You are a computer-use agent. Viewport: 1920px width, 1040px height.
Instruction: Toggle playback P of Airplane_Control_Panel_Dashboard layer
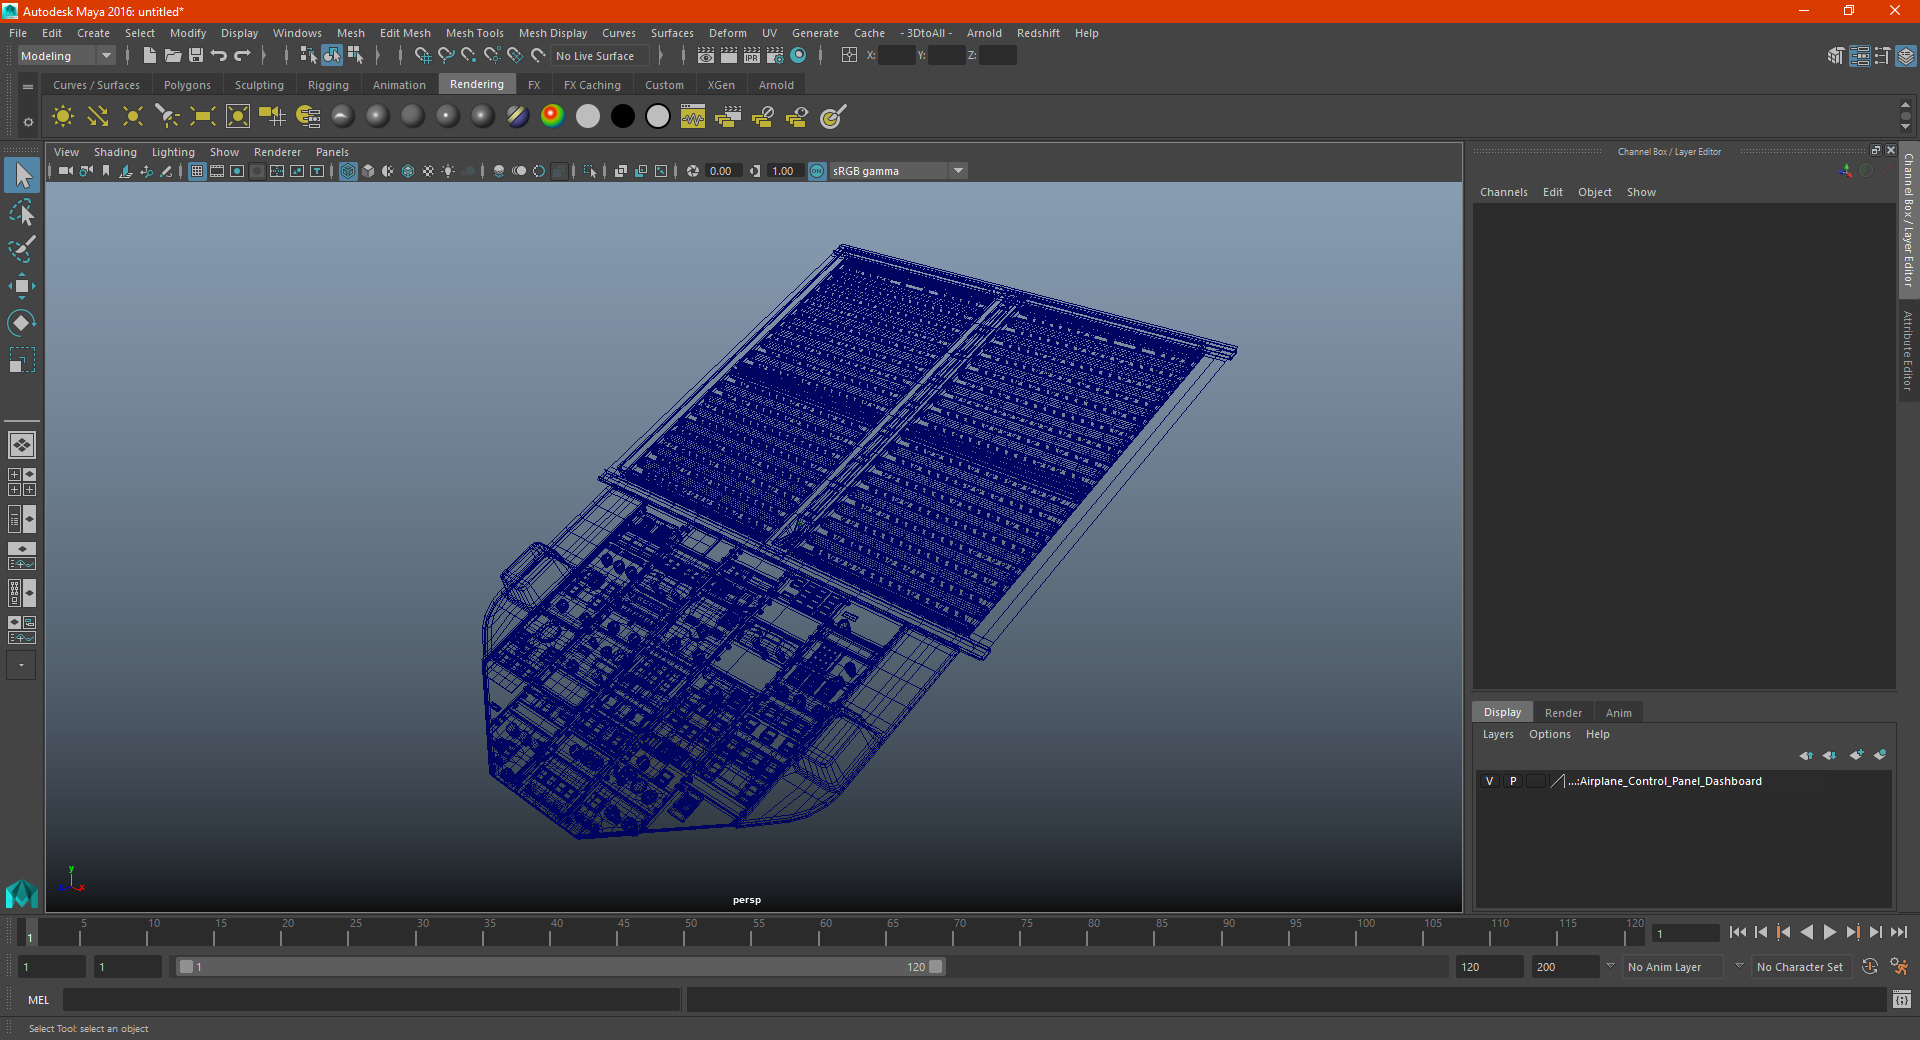[x=1513, y=781]
